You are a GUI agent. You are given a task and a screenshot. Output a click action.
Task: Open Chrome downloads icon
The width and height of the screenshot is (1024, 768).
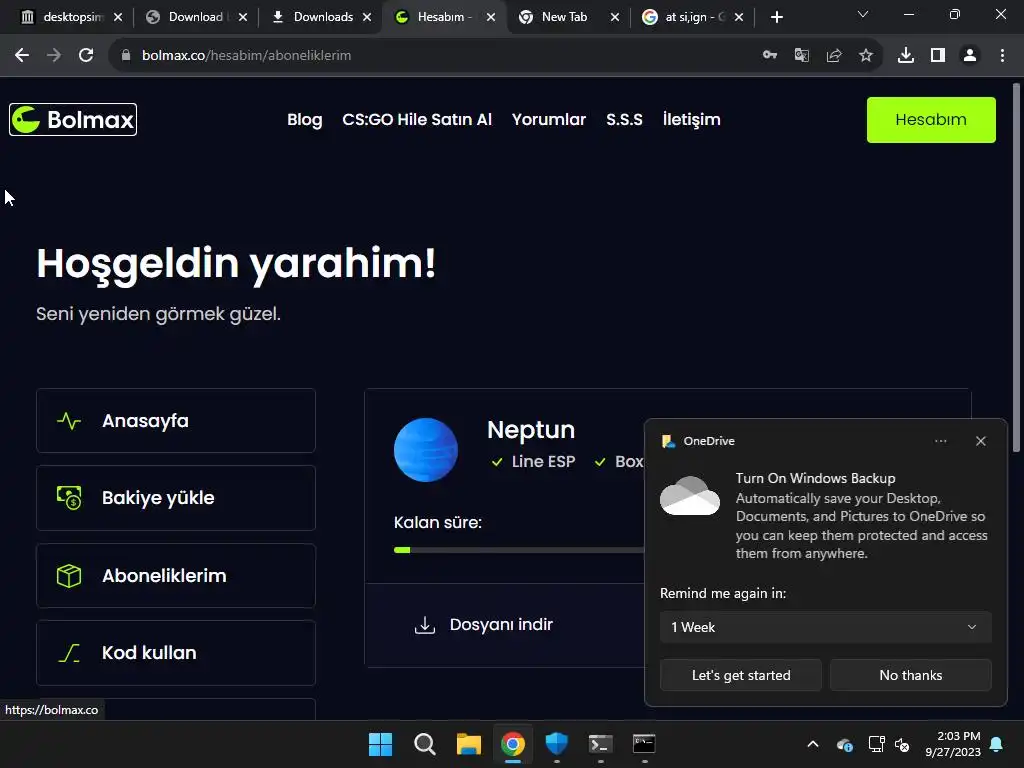click(x=906, y=56)
